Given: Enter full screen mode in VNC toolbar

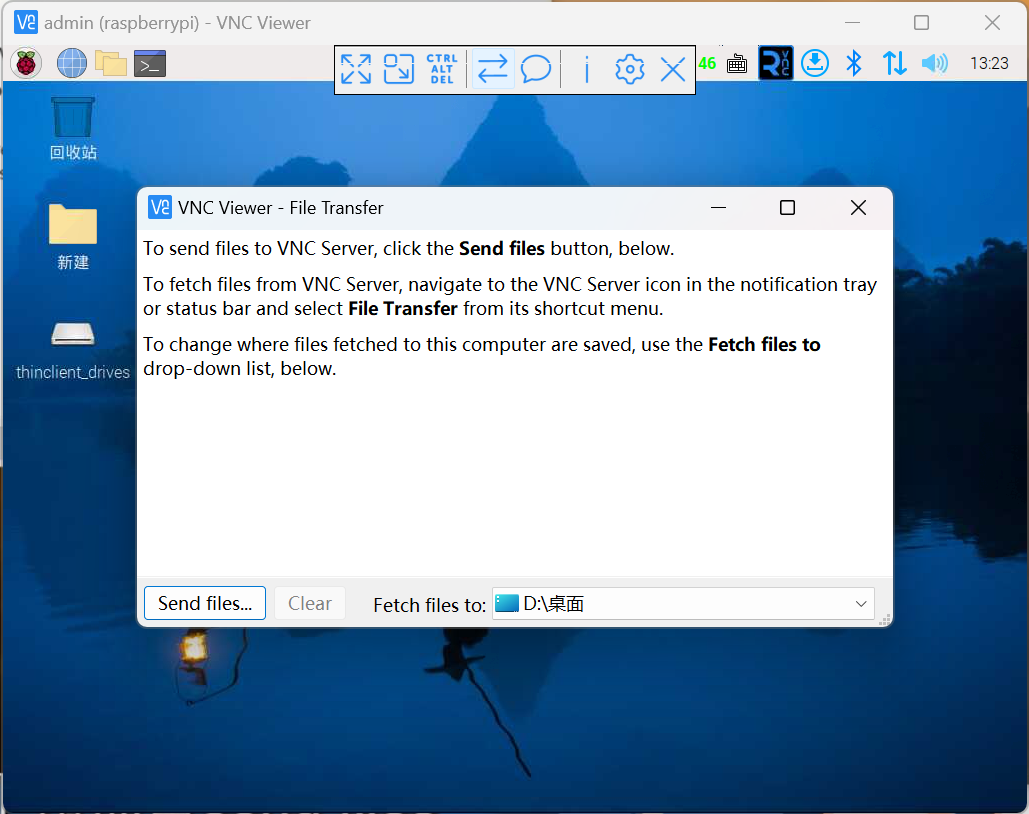Looking at the screenshot, I should click(356, 69).
